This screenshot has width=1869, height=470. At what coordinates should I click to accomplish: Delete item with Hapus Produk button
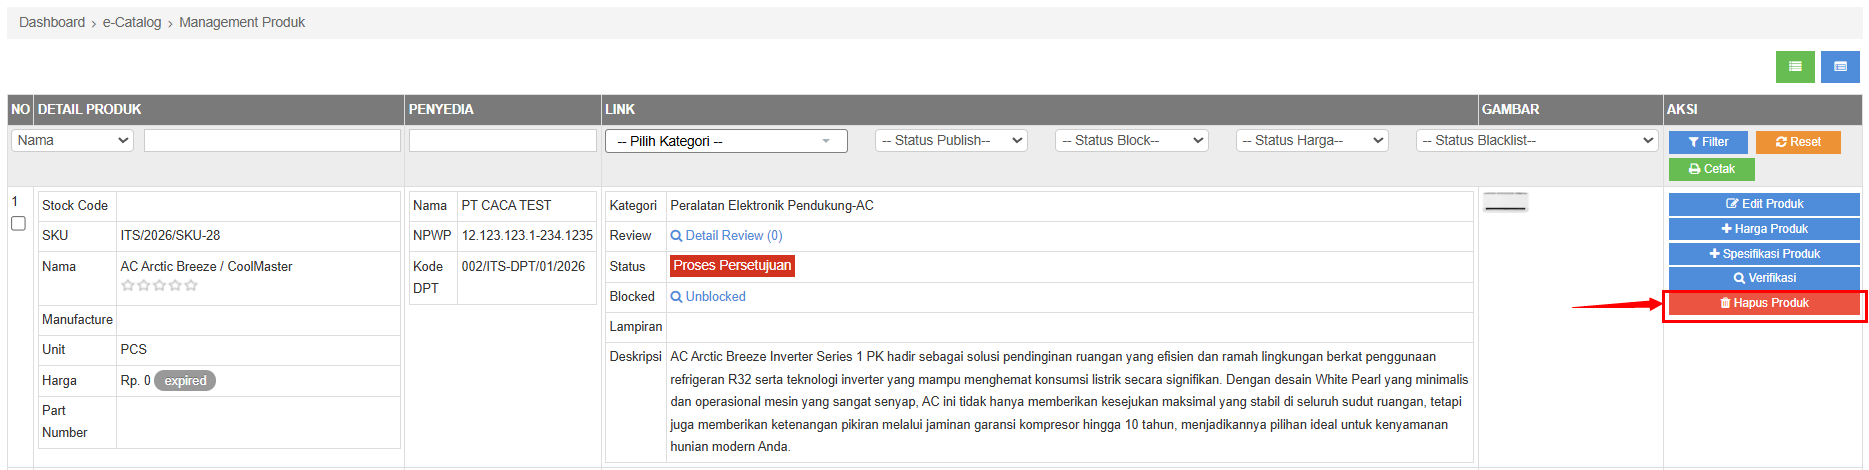1764,303
